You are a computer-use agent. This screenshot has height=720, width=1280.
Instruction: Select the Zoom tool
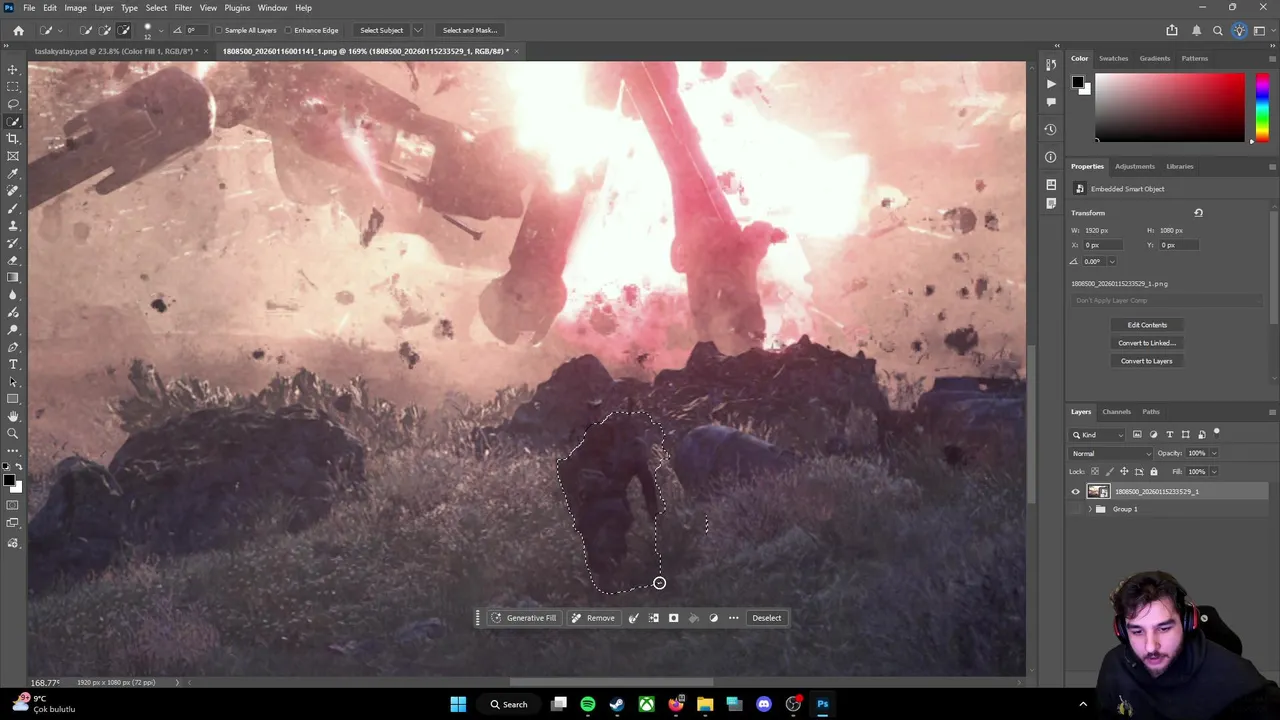13,433
